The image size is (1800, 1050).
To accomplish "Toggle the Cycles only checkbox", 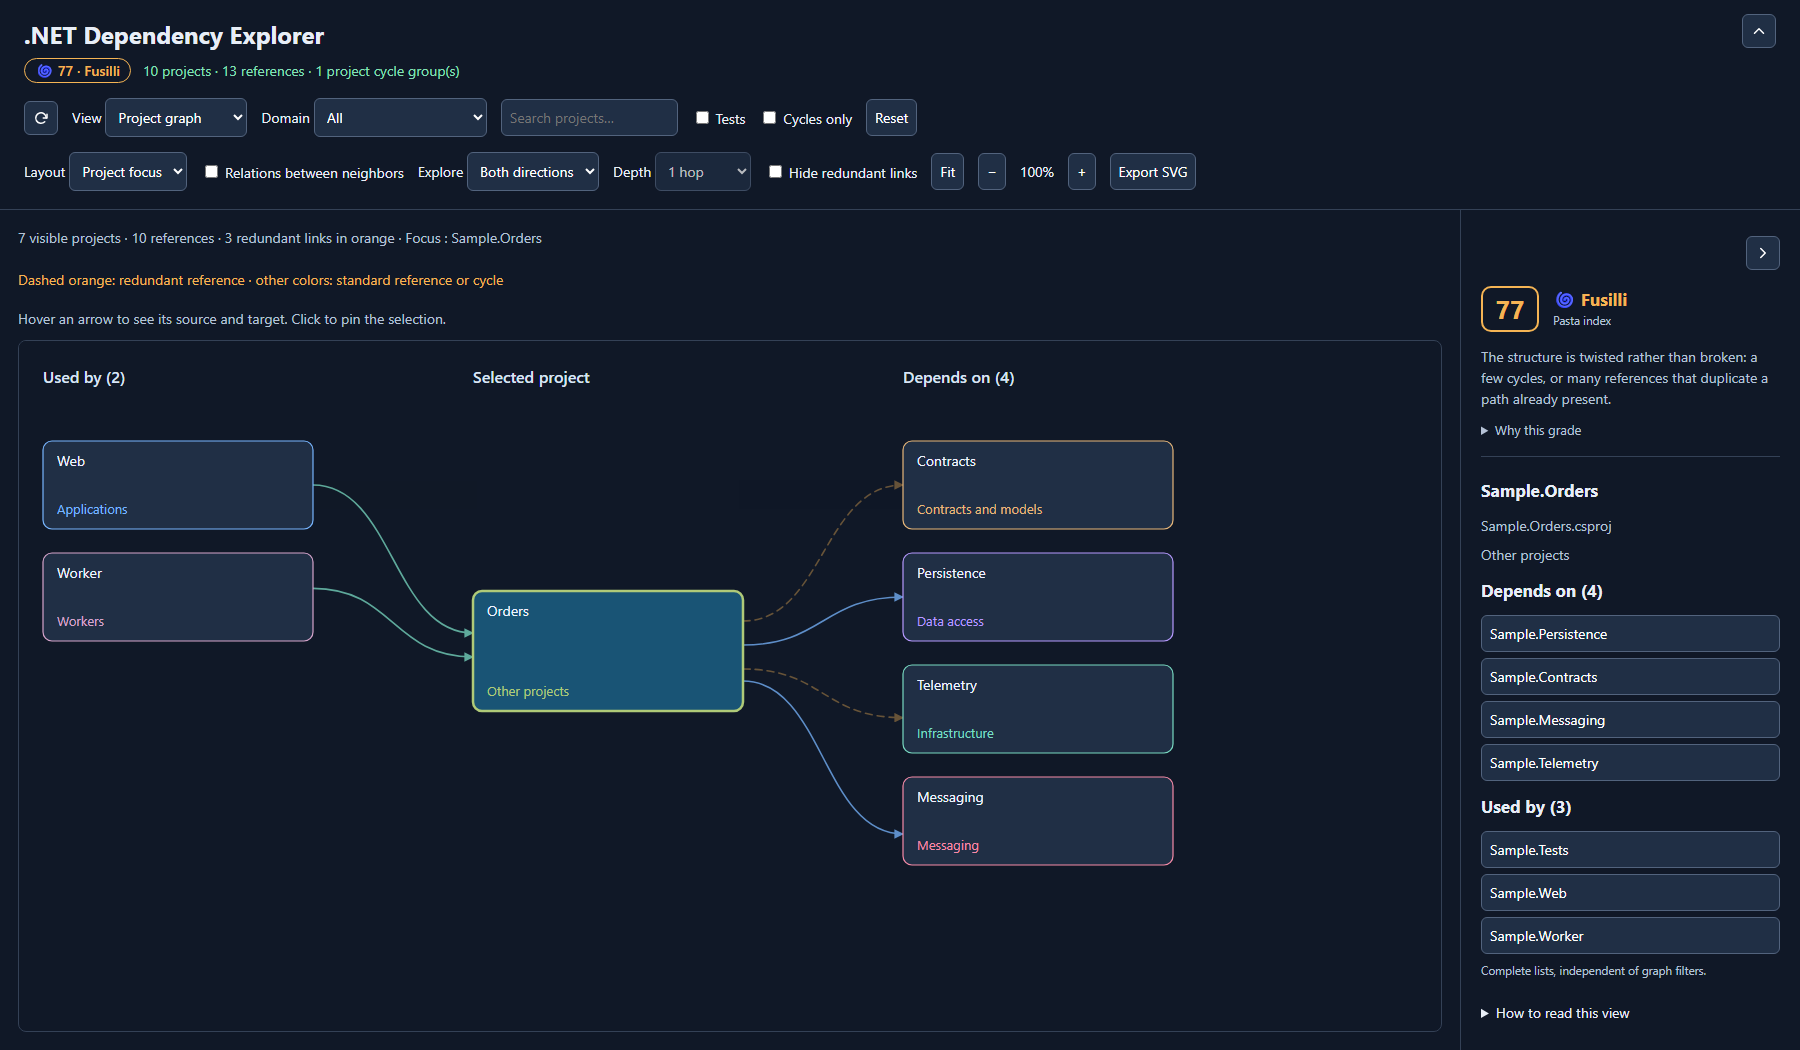I will [x=770, y=118].
